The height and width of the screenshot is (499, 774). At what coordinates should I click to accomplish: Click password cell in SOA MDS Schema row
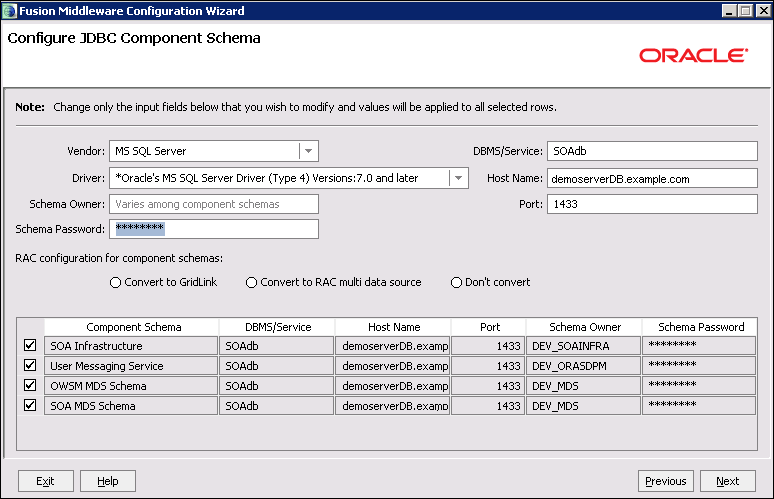point(699,406)
